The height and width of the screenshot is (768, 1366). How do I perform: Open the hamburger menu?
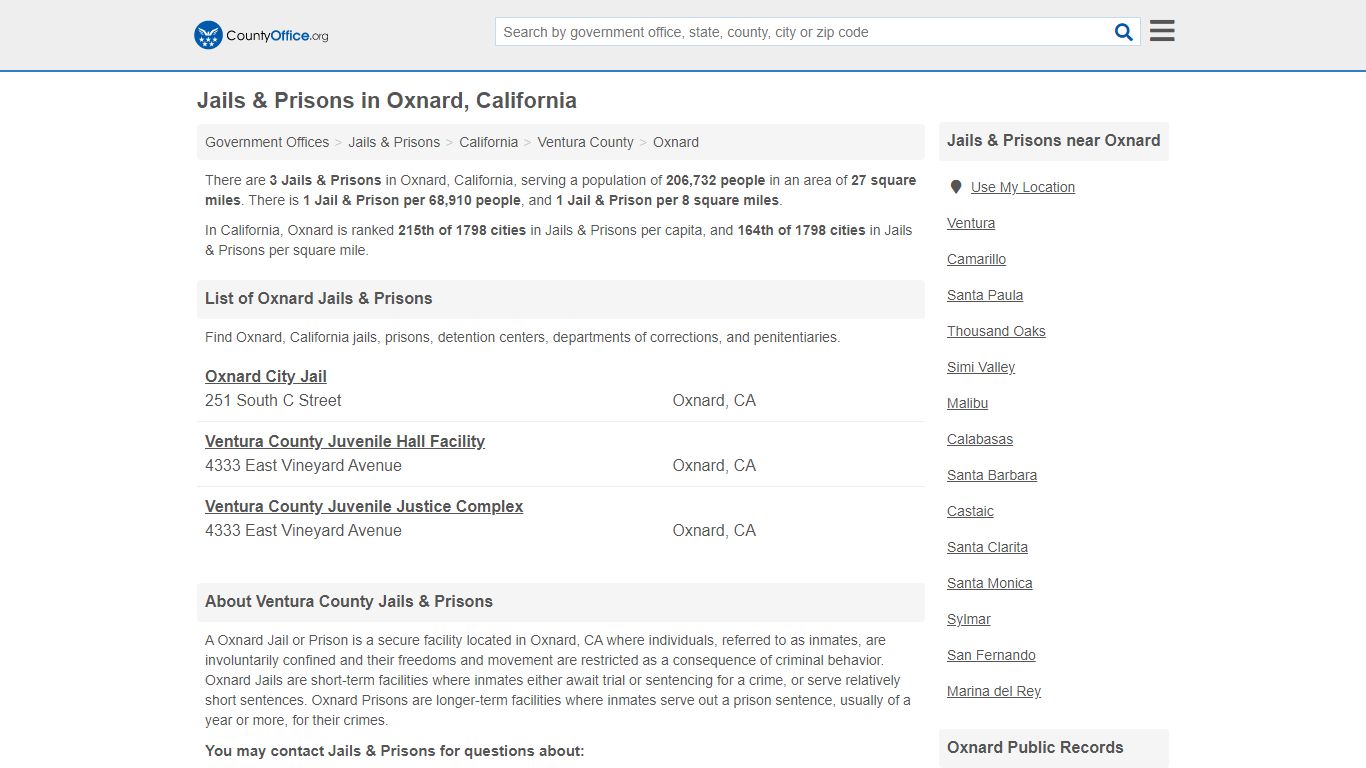tap(1162, 31)
